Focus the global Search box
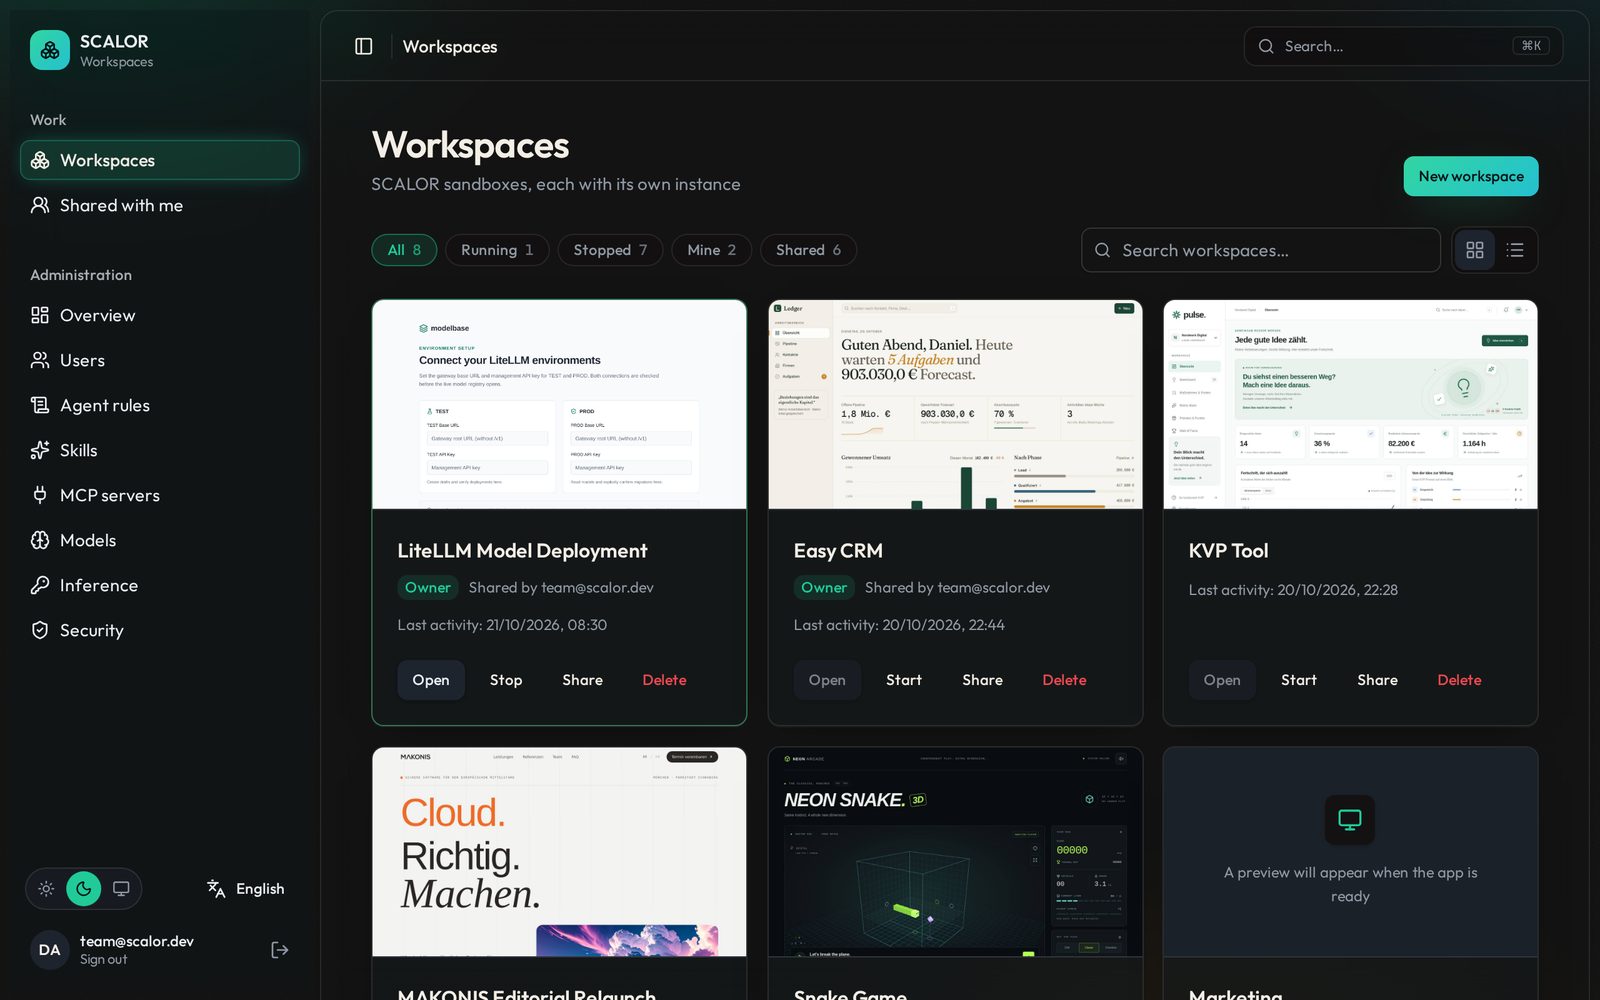 tap(1403, 46)
